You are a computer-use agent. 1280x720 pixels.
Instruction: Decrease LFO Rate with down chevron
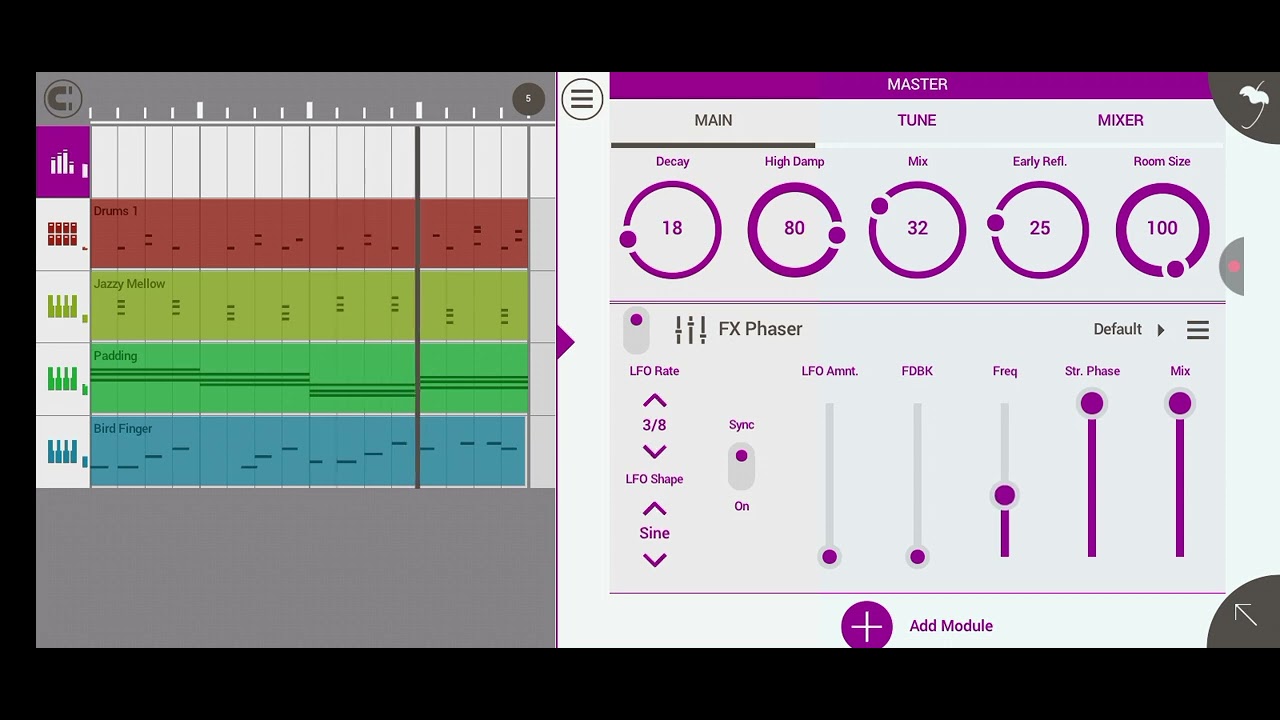[x=654, y=451]
